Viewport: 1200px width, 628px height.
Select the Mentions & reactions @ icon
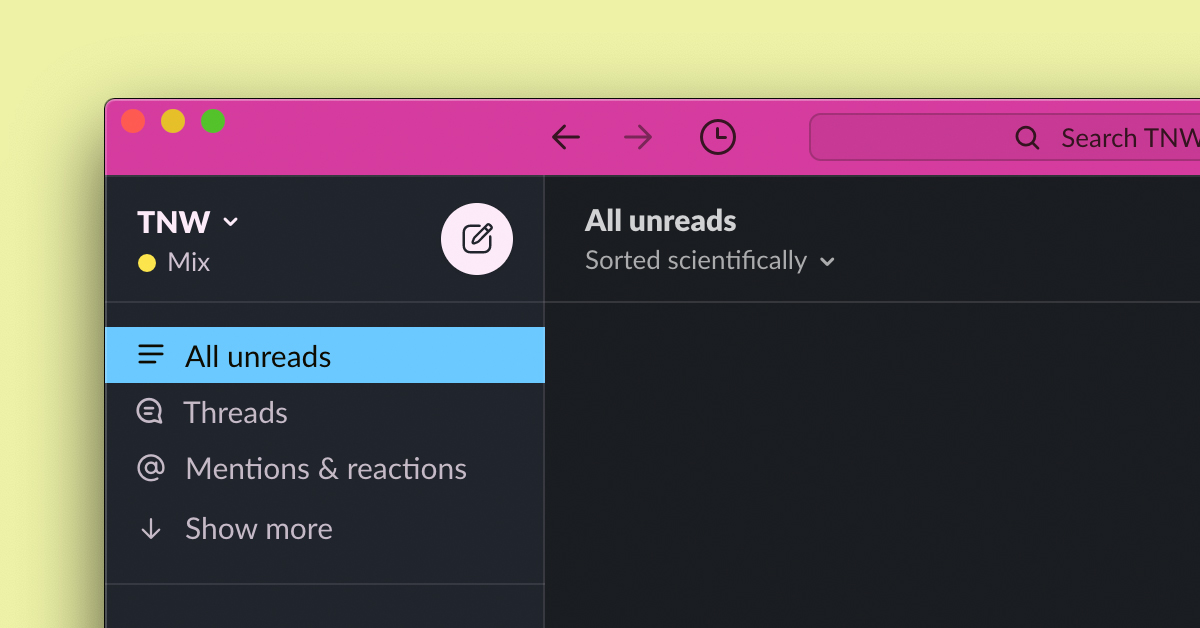click(150, 468)
